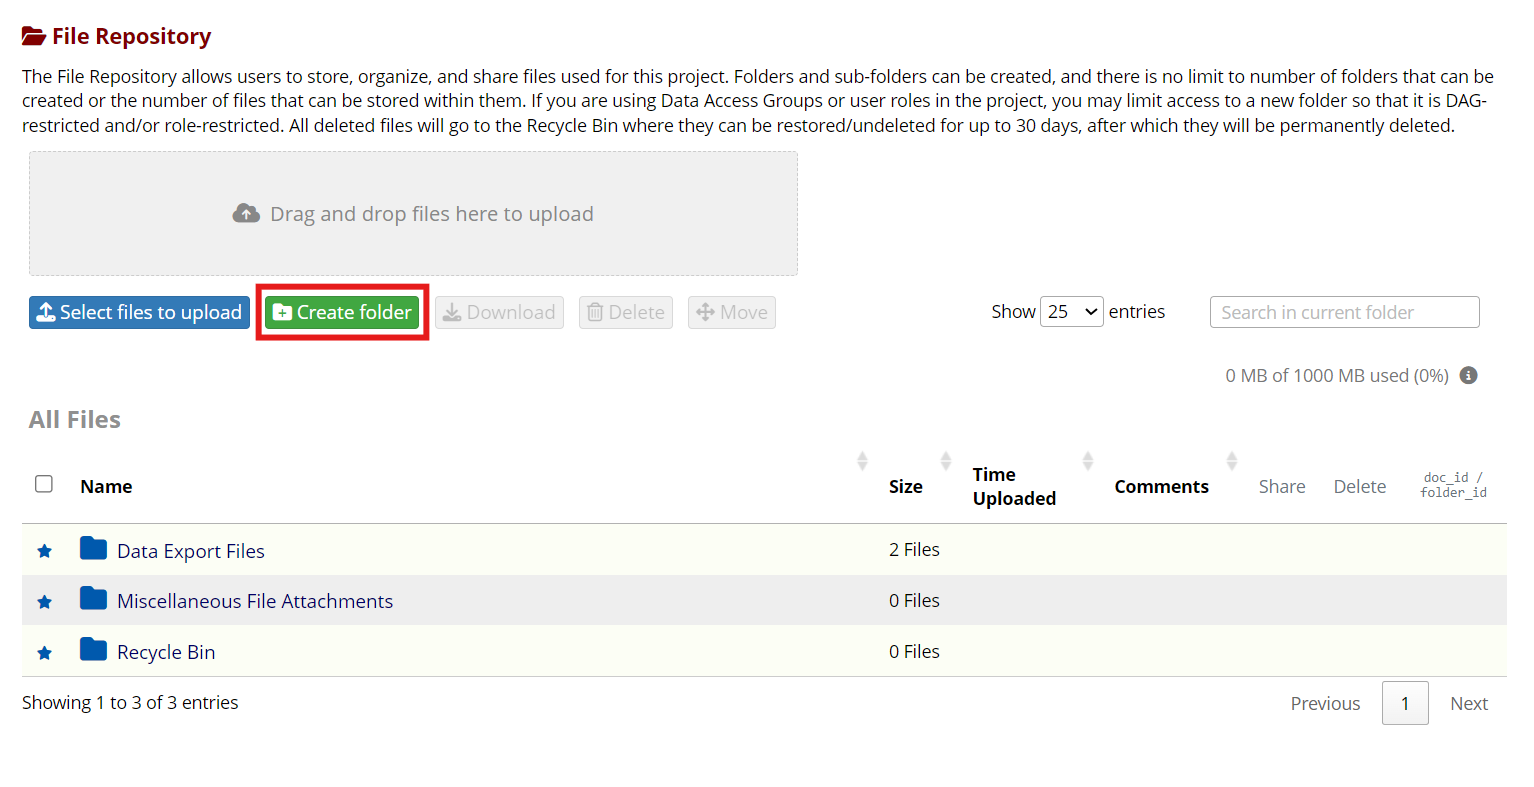Toggle the select-all checkbox in table header
This screenshot has width=1534, height=787.
[44, 484]
